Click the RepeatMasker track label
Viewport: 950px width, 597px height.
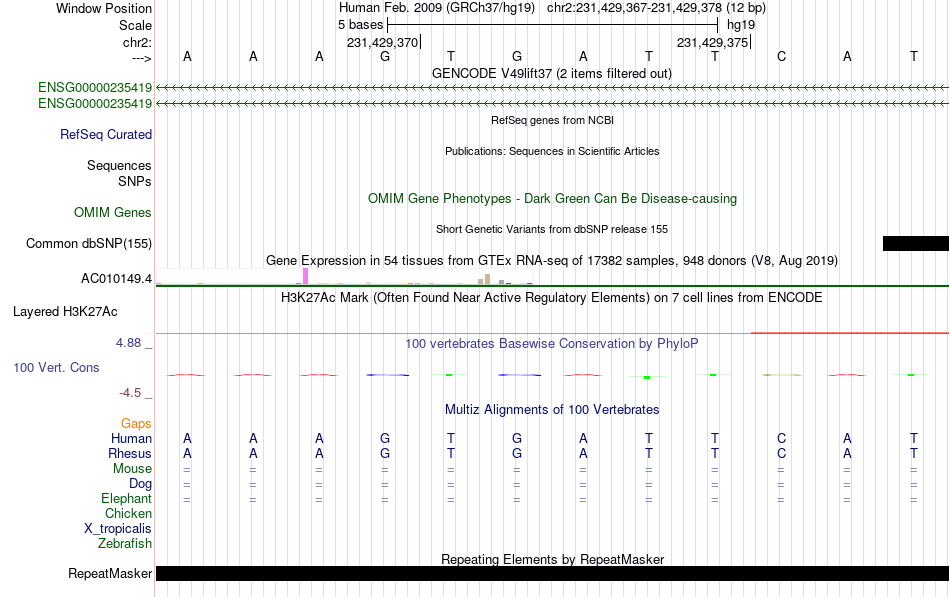(110, 573)
